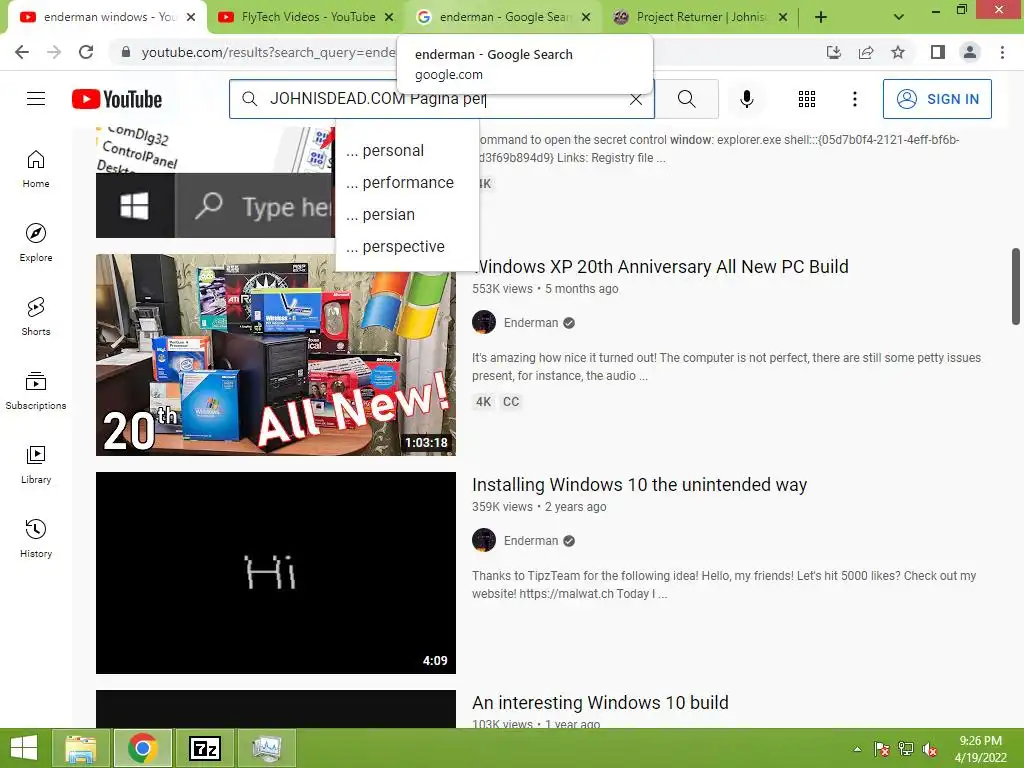Close the enderman Google Search tab
1024x768 pixels.
click(x=586, y=18)
